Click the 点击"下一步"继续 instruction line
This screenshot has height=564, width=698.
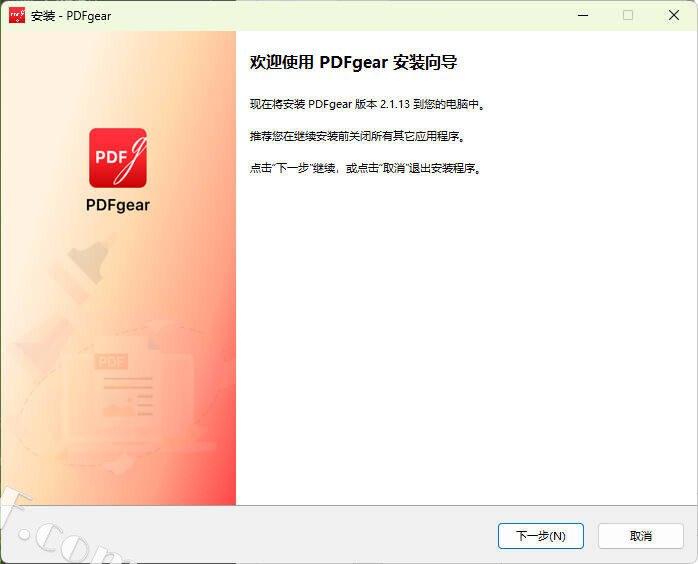(x=366, y=168)
